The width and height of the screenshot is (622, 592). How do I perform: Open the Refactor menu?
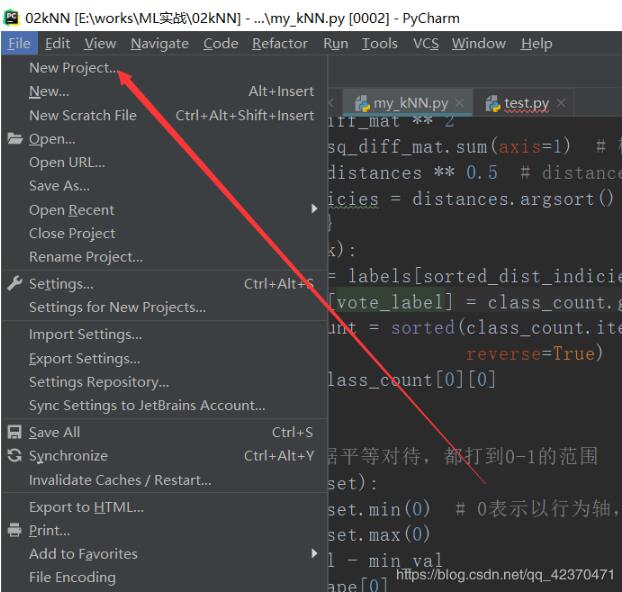pyautogui.click(x=280, y=43)
